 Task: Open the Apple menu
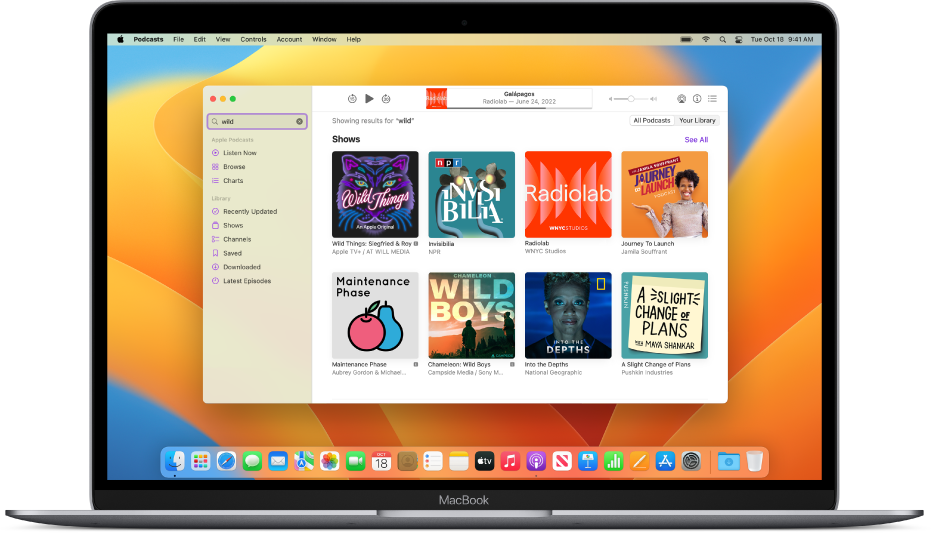point(120,39)
